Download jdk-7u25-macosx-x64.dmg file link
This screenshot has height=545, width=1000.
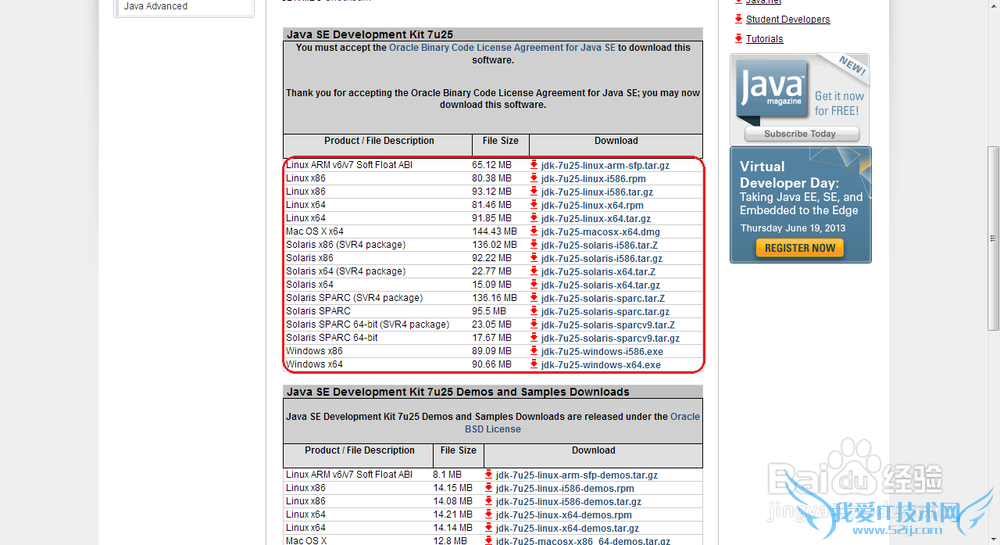pos(600,232)
